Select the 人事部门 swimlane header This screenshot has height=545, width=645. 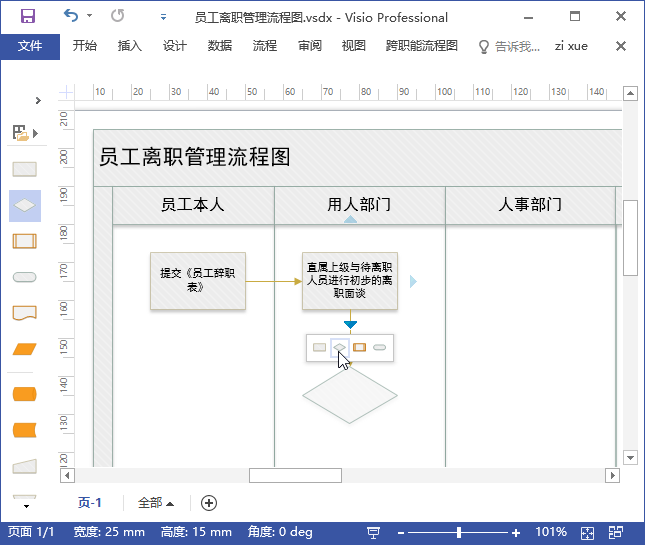tap(530, 205)
